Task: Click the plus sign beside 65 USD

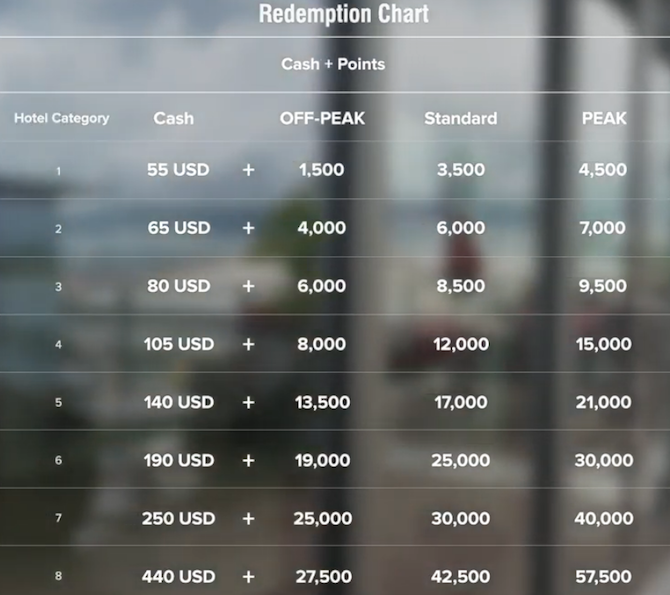Action: pos(248,228)
